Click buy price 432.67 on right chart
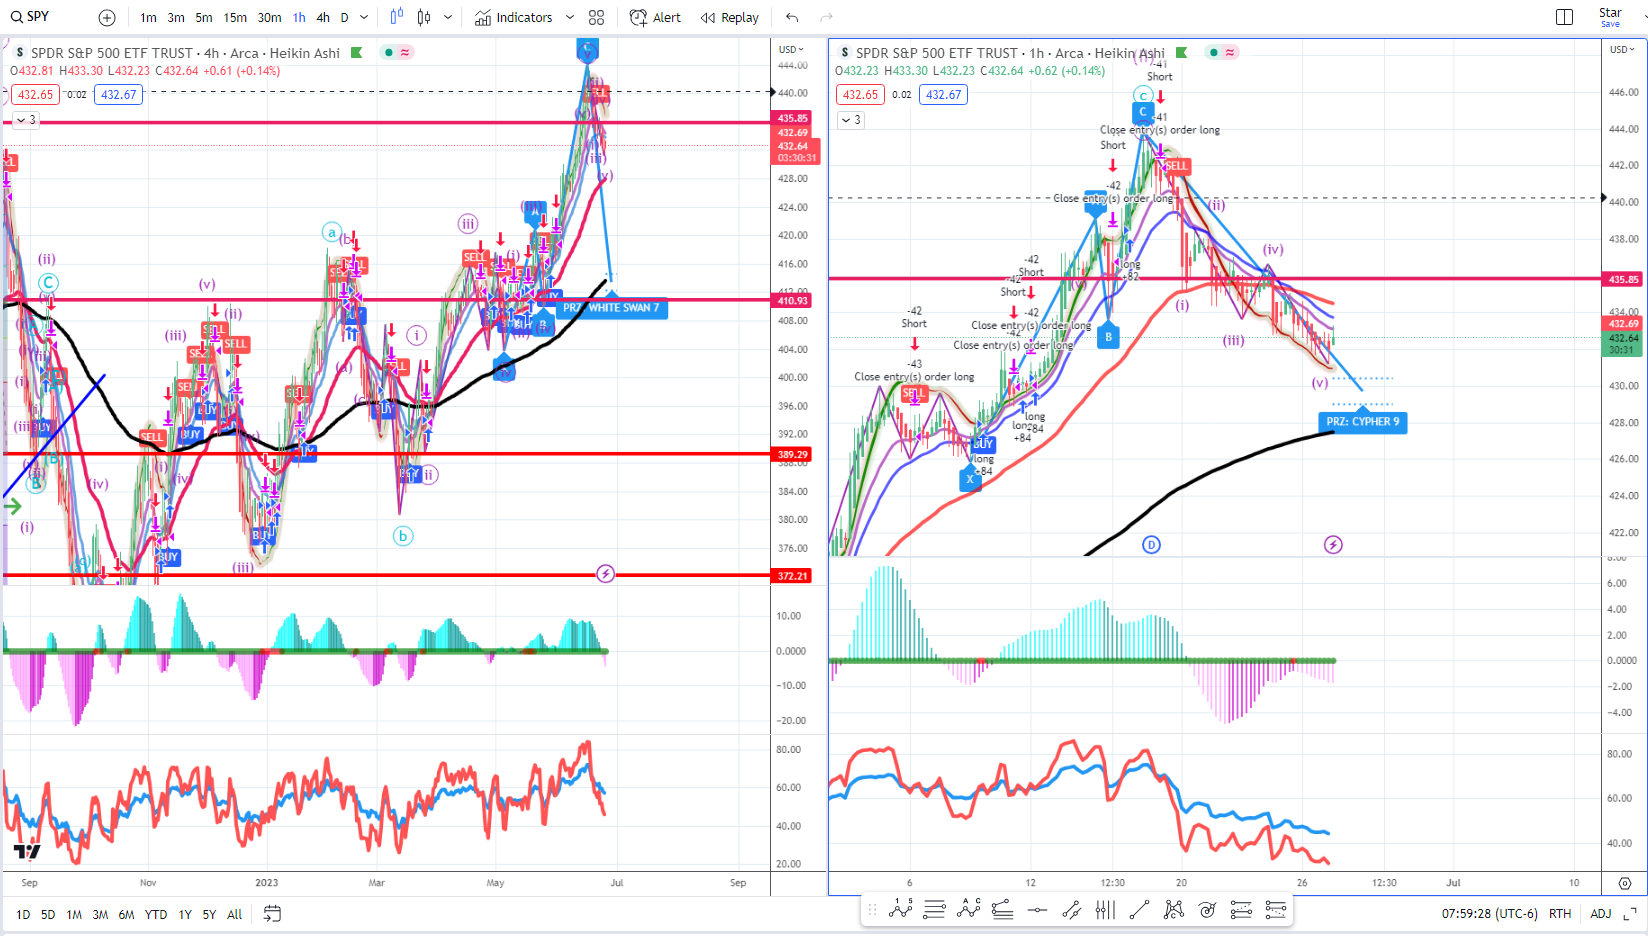 pyautogui.click(x=943, y=95)
